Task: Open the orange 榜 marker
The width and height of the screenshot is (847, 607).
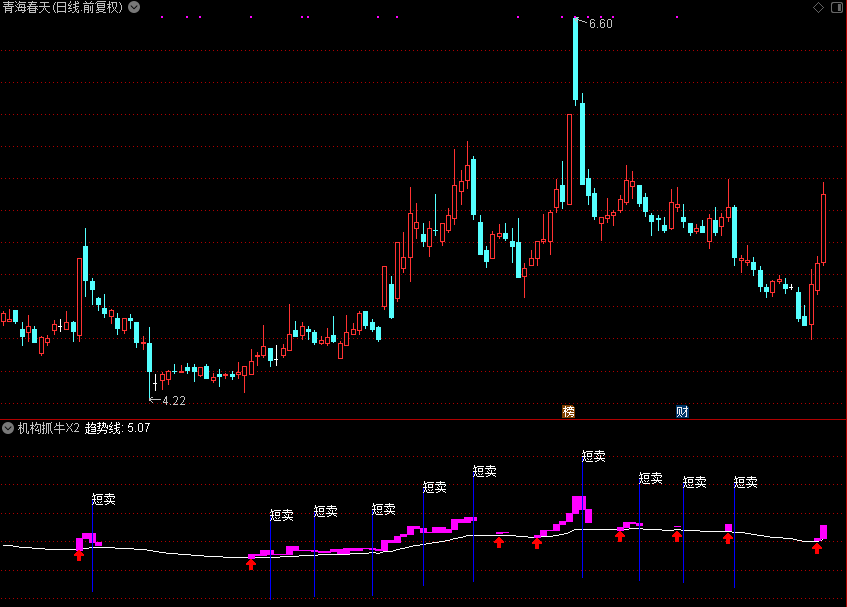Action: [x=568, y=412]
